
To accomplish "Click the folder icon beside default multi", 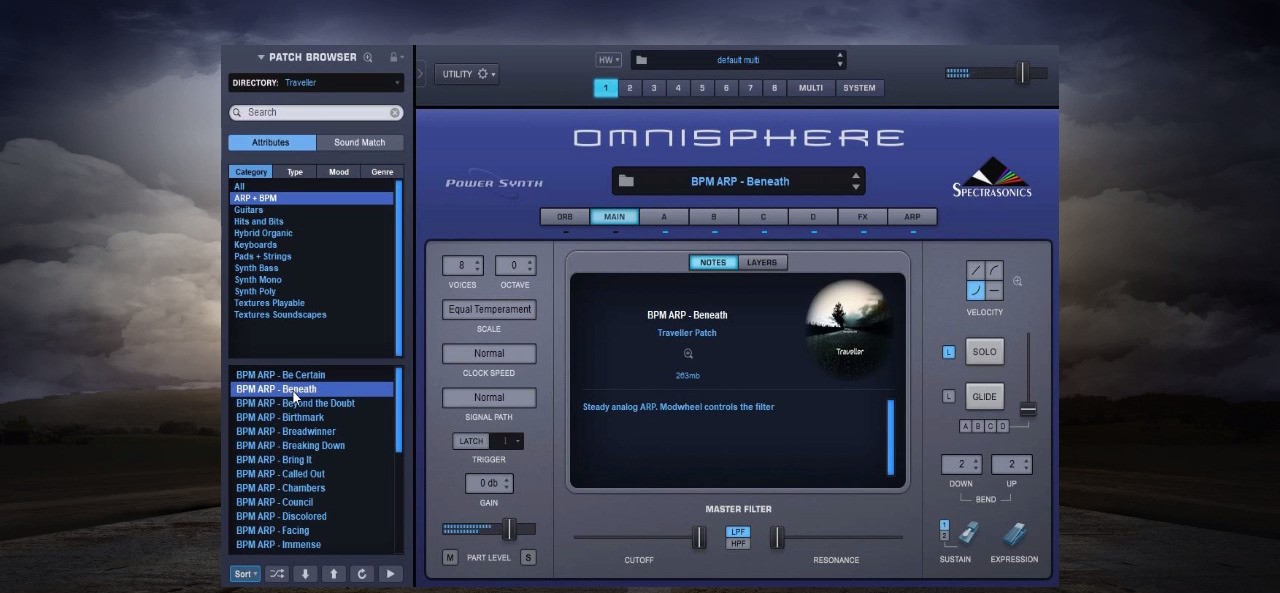I will (x=642, y=60).
